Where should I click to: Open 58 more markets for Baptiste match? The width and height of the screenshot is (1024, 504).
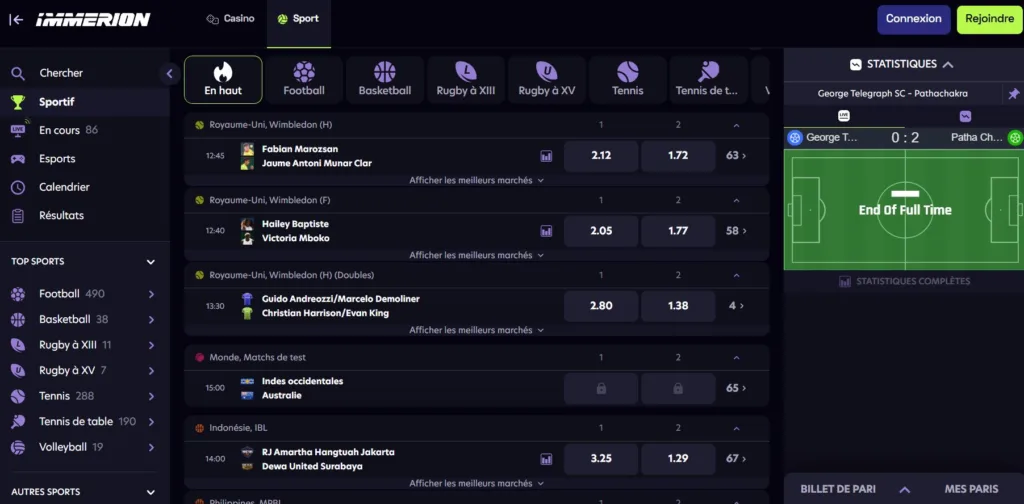[x=736, y=231]
